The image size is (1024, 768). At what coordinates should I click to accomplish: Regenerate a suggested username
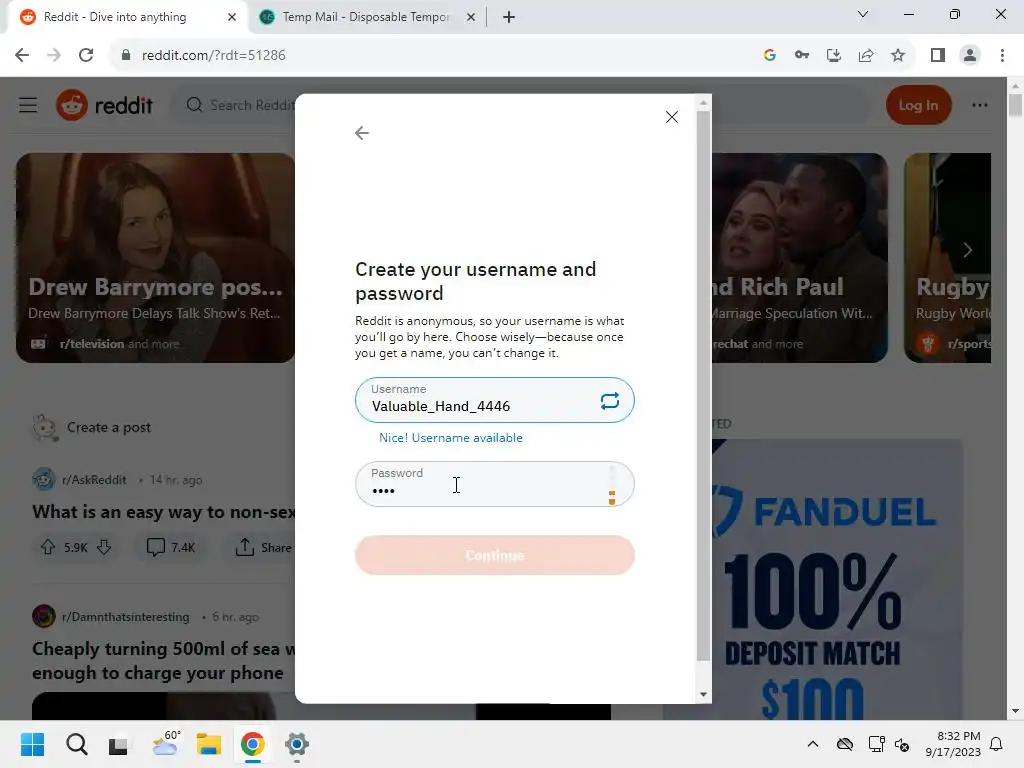[609, 400]
